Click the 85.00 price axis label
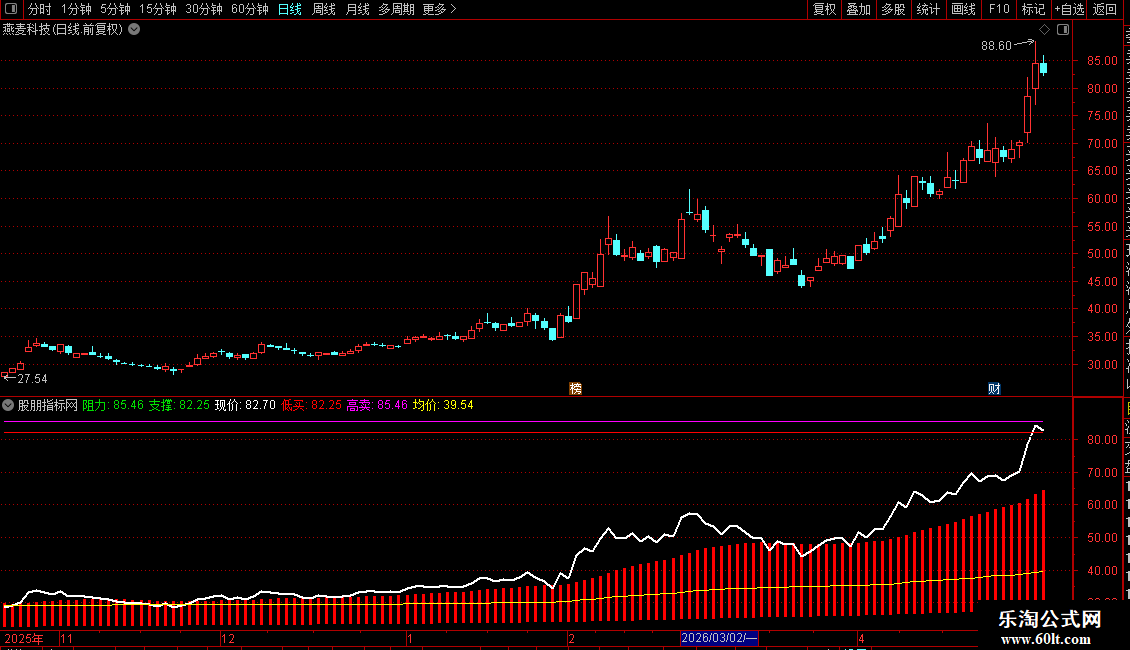Image resolution: width=1130 pixels, height=650 pixels. 1103,61
